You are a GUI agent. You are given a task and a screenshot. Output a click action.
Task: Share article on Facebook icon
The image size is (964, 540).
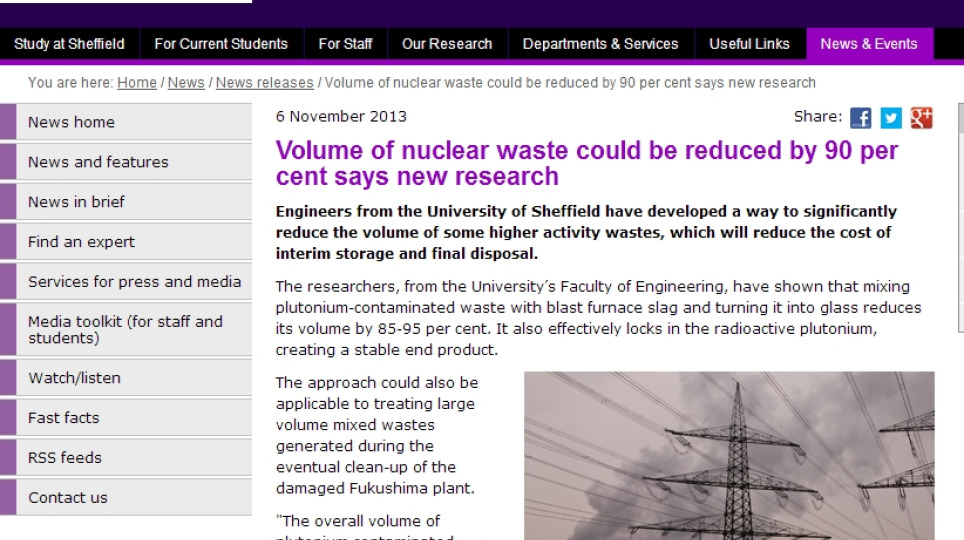pyautogui.click(x=861, y=118)
